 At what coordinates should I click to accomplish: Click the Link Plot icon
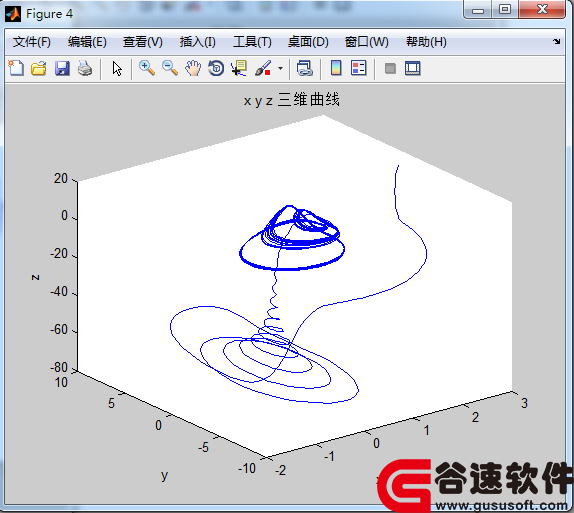point(305,68)
